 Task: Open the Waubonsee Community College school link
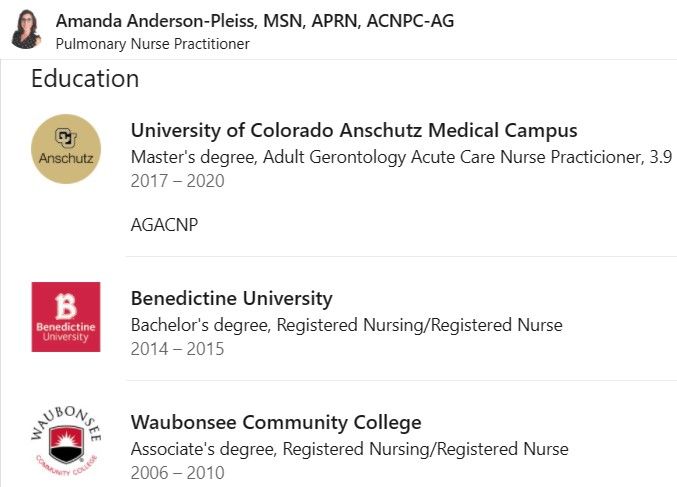point(276,422)
